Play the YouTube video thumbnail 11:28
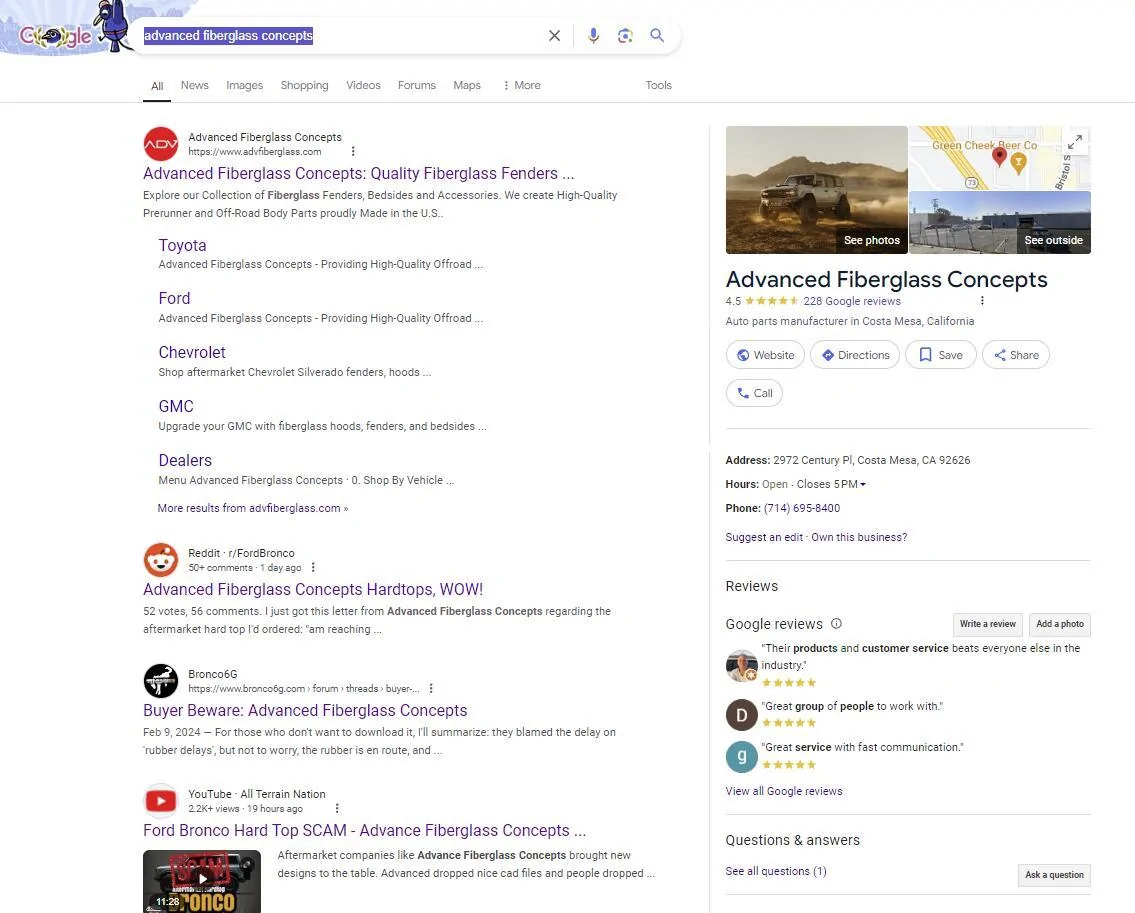Viewport: 1135px width, 913px height. 202,881
